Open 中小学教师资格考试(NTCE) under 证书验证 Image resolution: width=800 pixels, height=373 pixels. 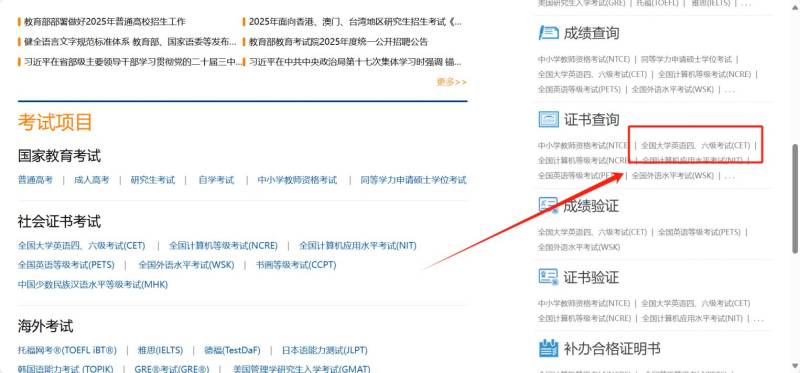coord(584,303)
